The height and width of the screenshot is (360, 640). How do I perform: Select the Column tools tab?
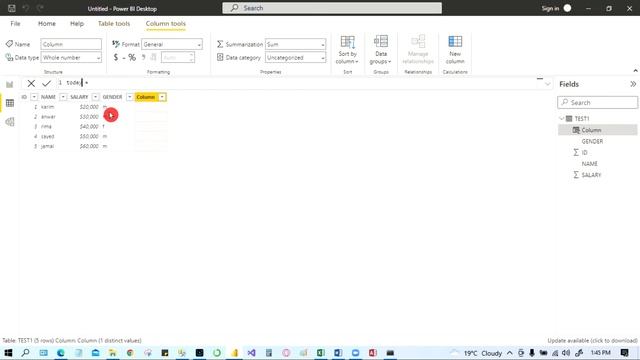pos(166,24)
